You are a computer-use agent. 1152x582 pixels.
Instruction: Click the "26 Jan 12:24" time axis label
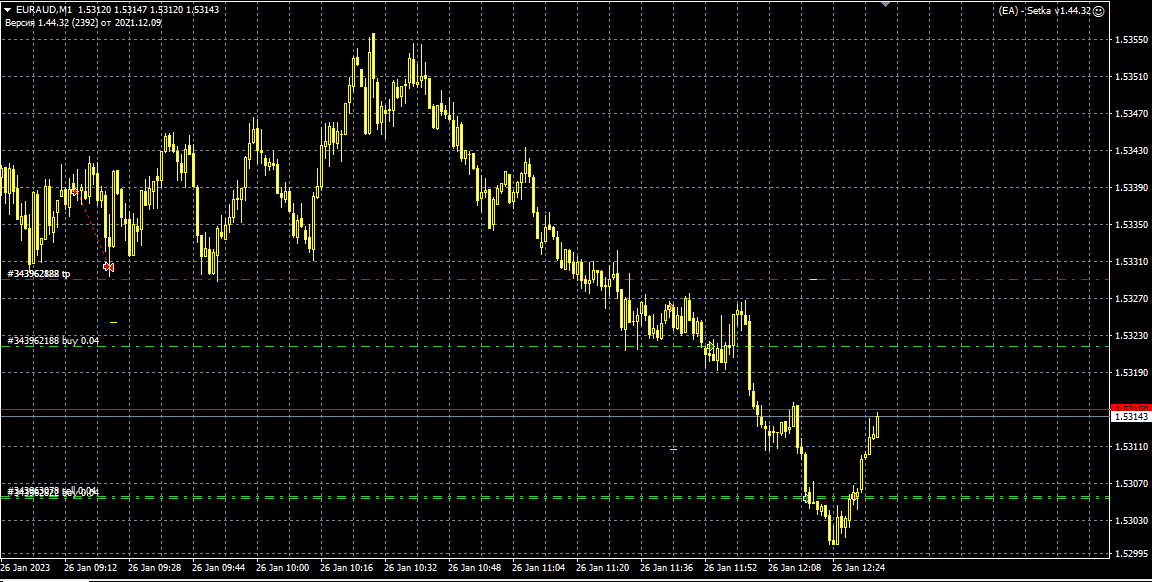pyautogui.click(x=859, y=568)
